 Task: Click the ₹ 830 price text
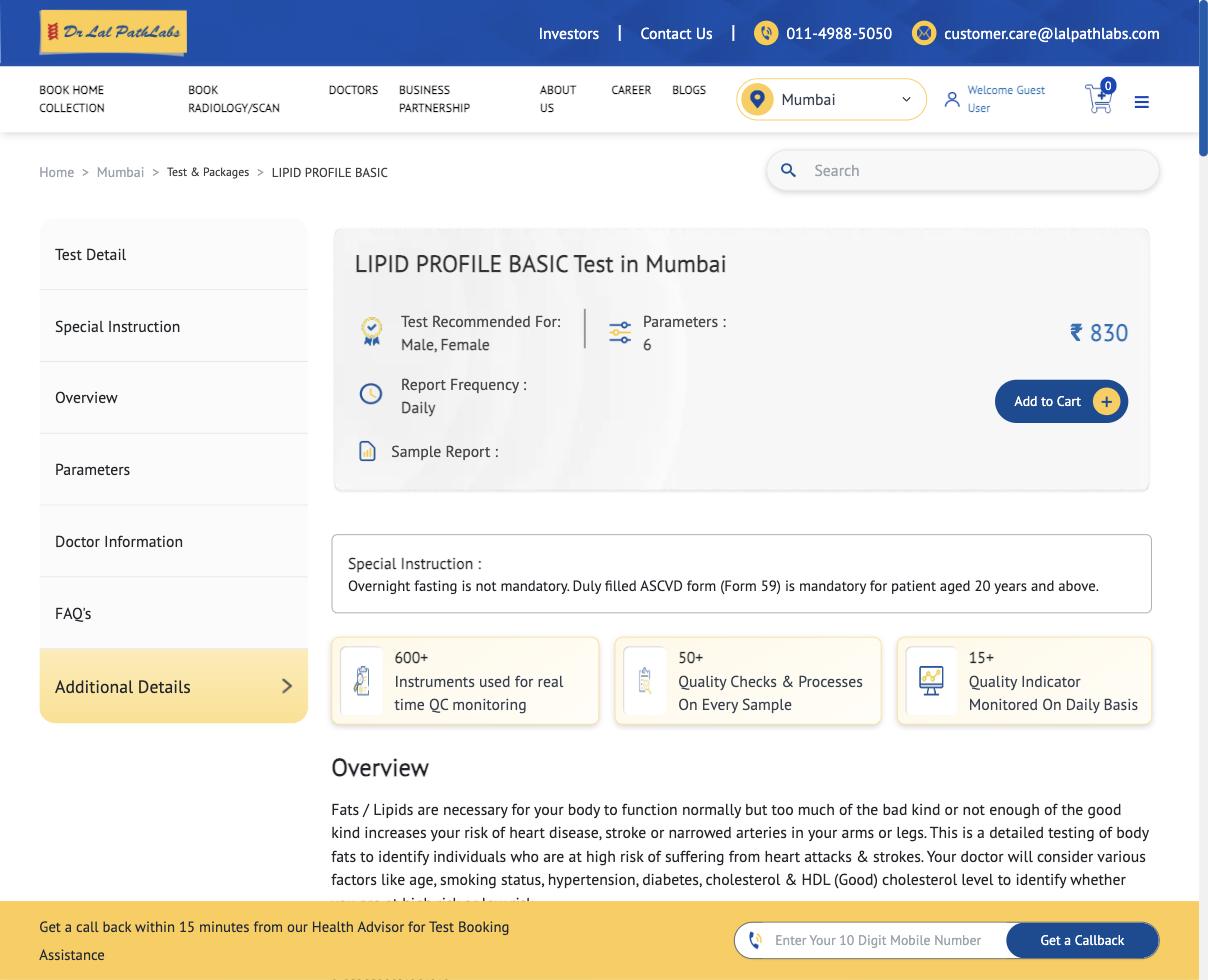[1099, 333]
